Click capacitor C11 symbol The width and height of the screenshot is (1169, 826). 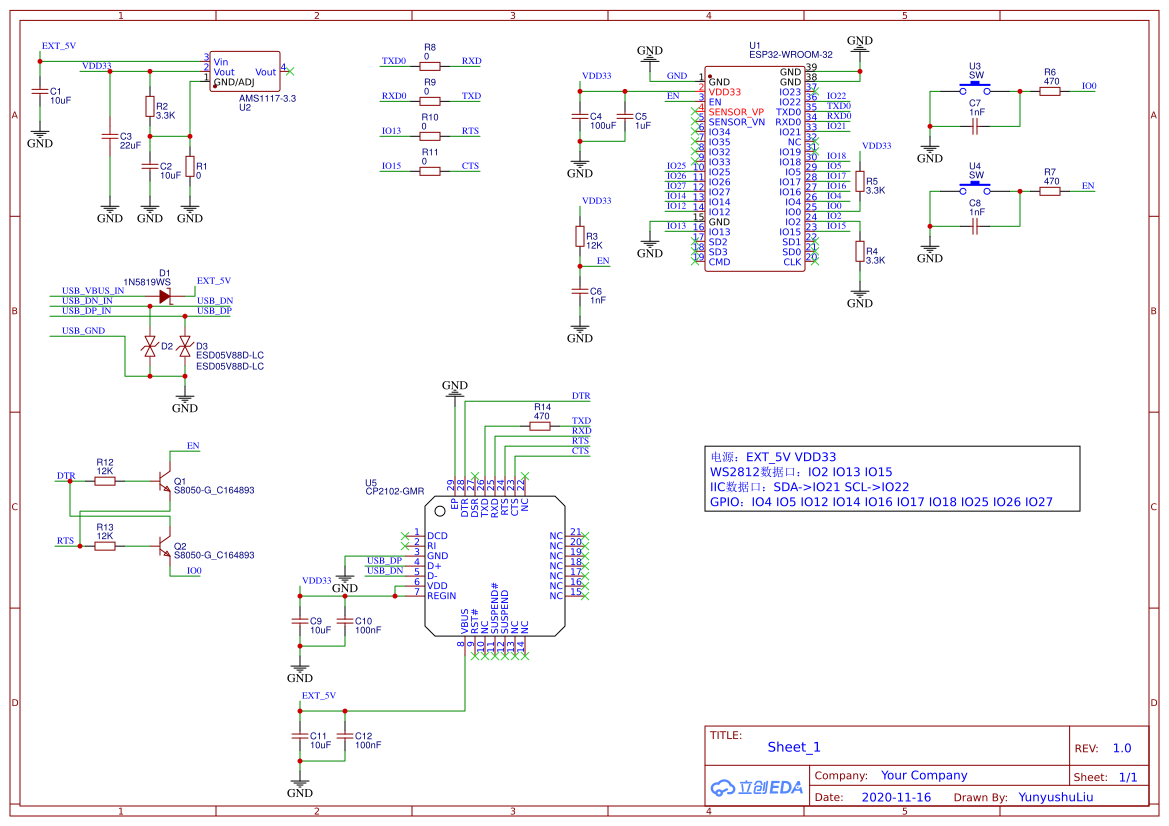click(x=300, y=736)
